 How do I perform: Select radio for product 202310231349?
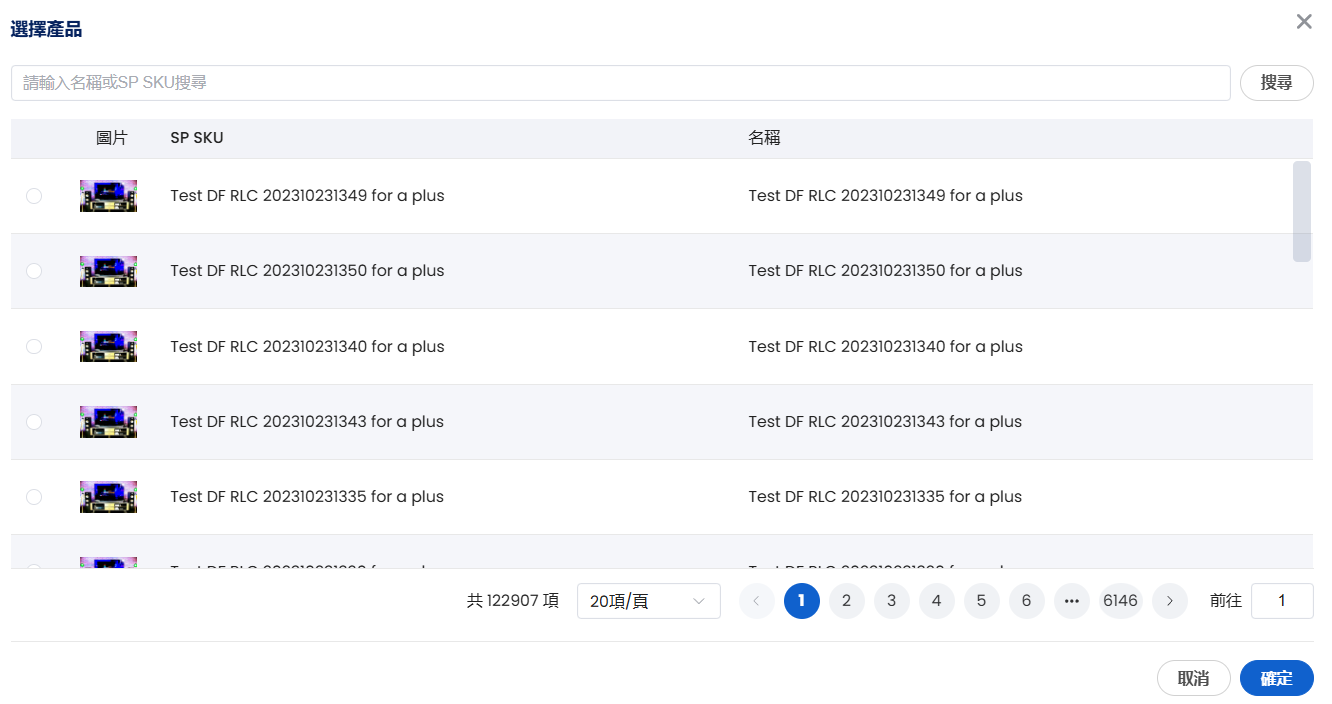pos(34,196)
